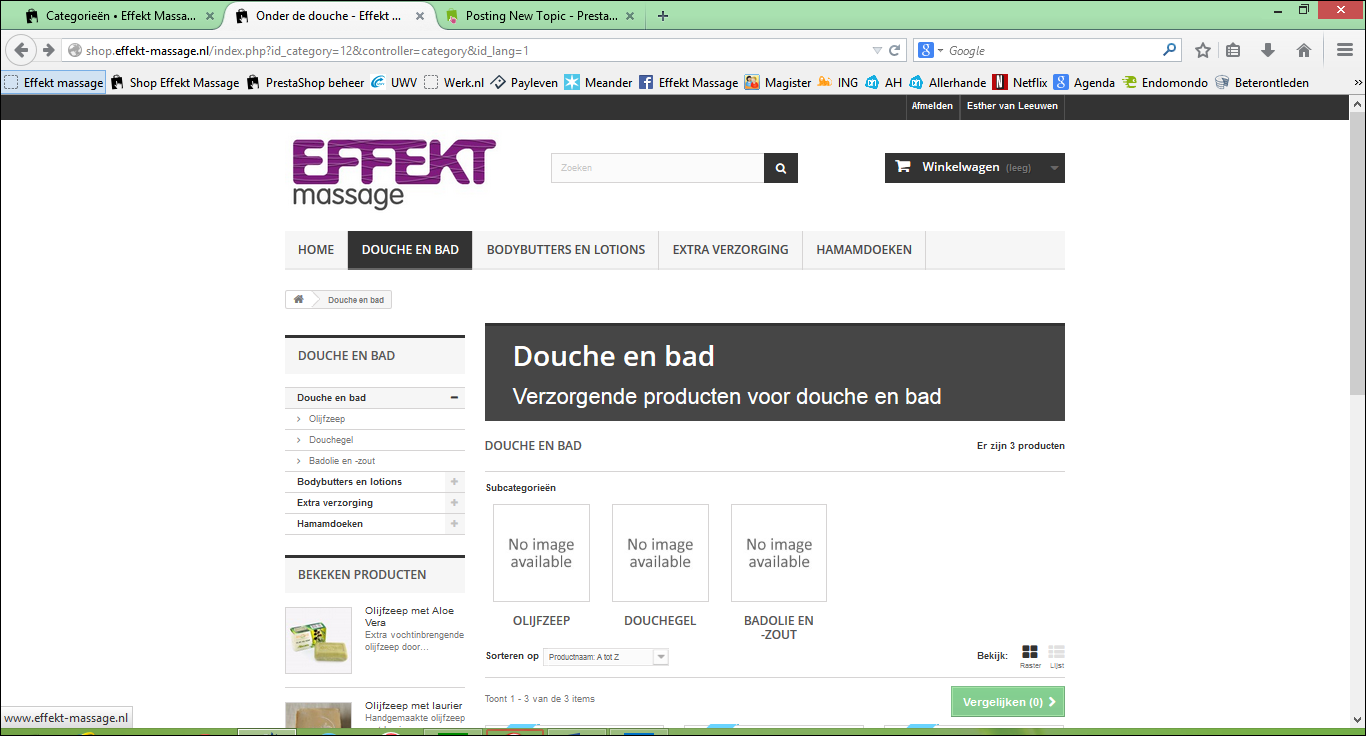Open the HOME menu item
Viewport: 1366px width, 736px height.
[x=316, y=250]
